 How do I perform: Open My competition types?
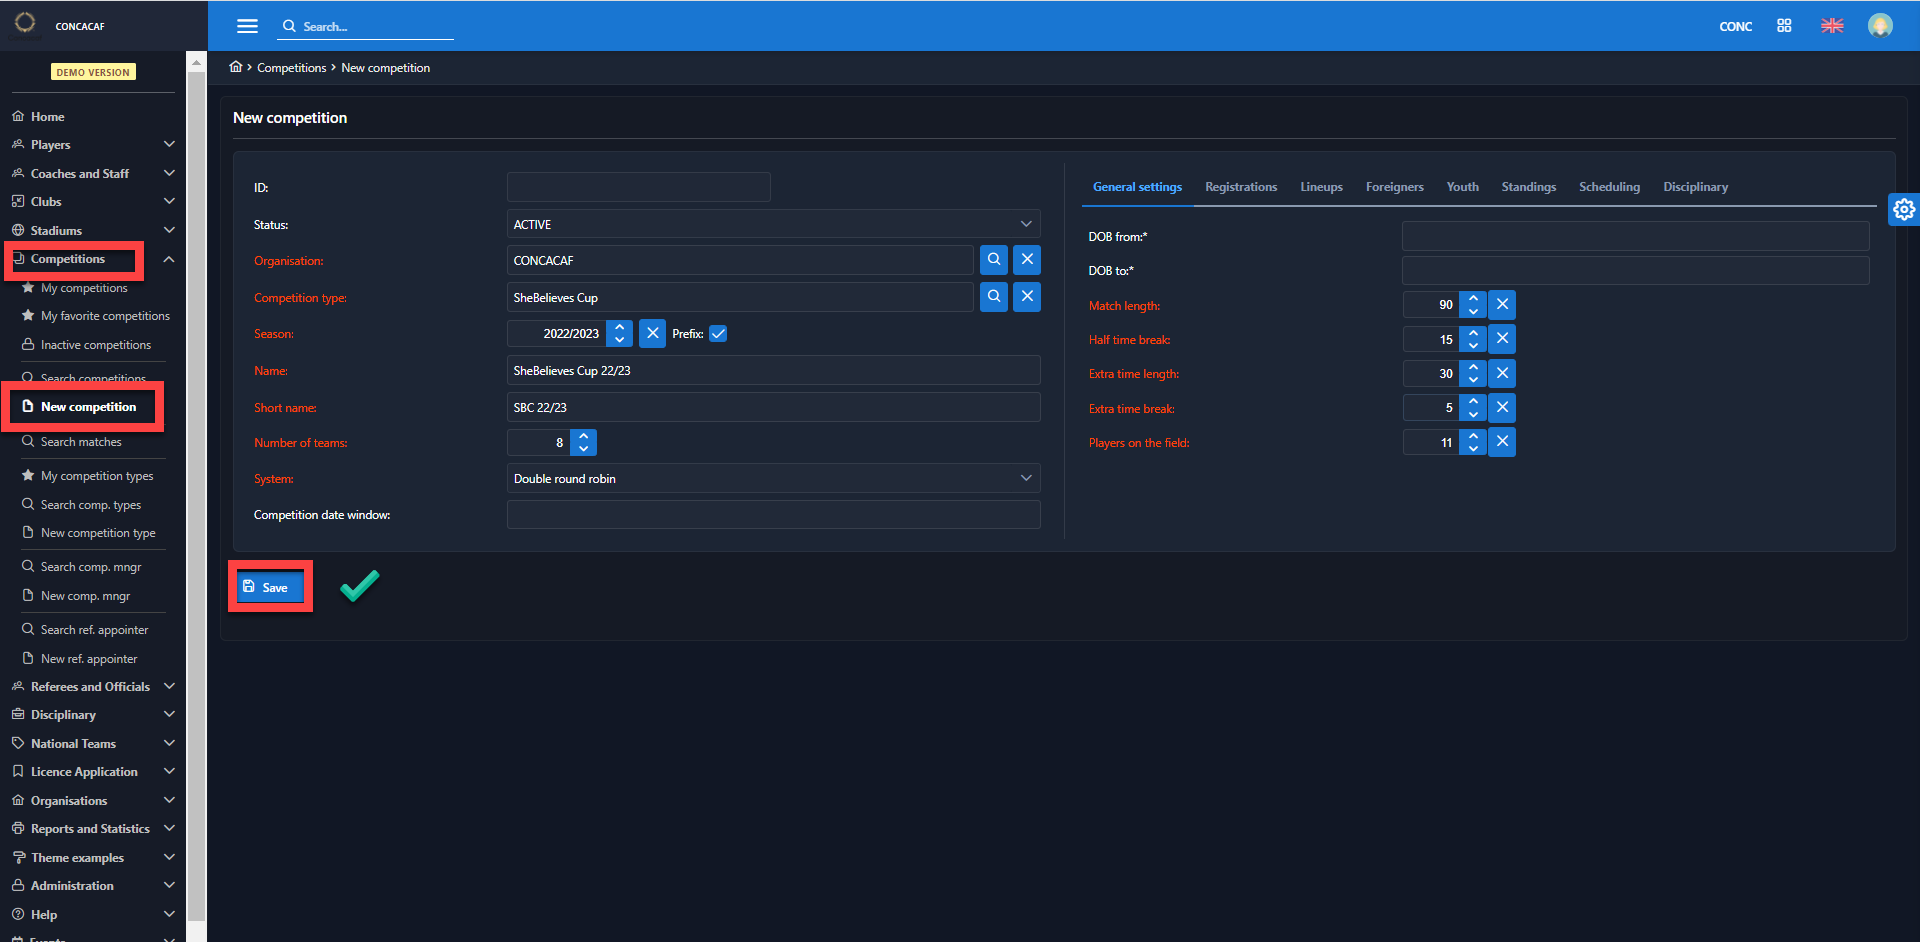click(97, 476)
